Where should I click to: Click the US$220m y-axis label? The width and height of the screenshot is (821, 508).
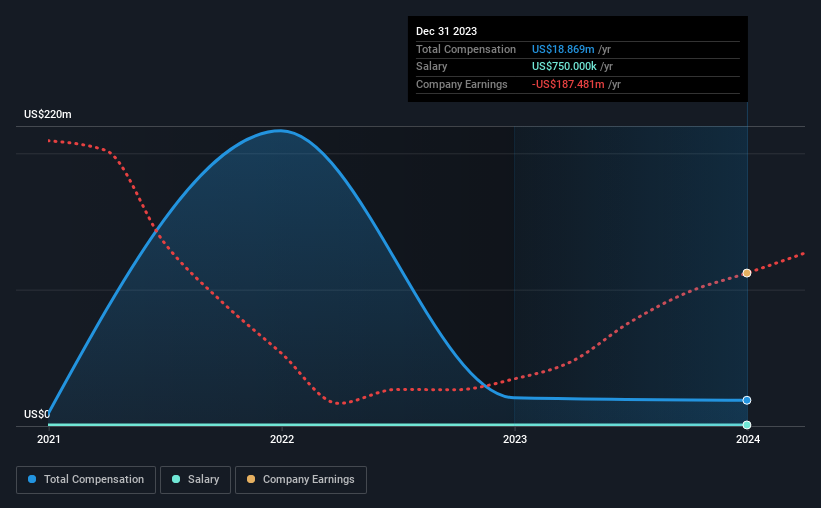[x=48, y=114]
